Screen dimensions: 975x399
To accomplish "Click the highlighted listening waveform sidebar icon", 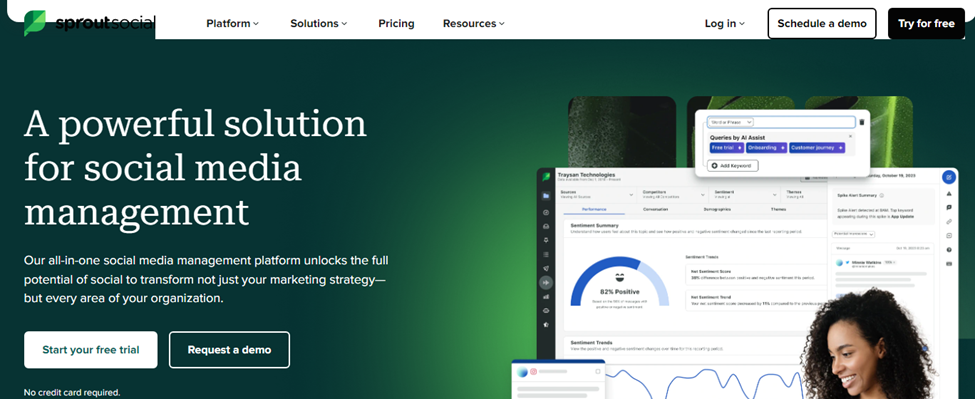I will 546,283.
